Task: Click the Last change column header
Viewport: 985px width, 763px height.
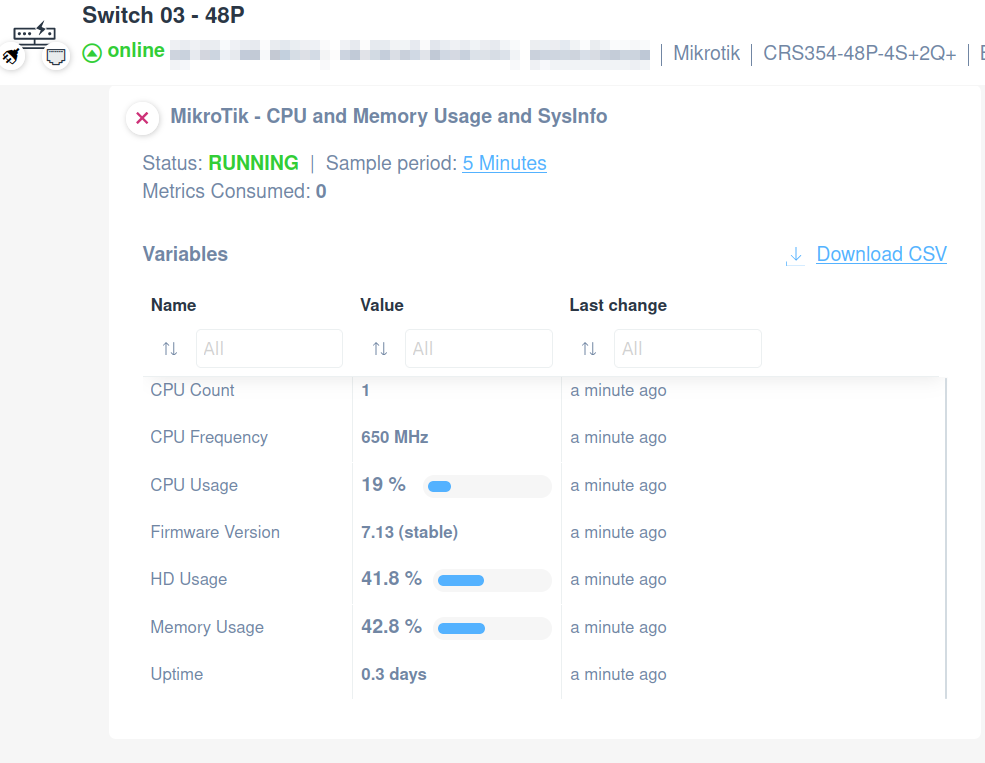Action: click(618, 305)
